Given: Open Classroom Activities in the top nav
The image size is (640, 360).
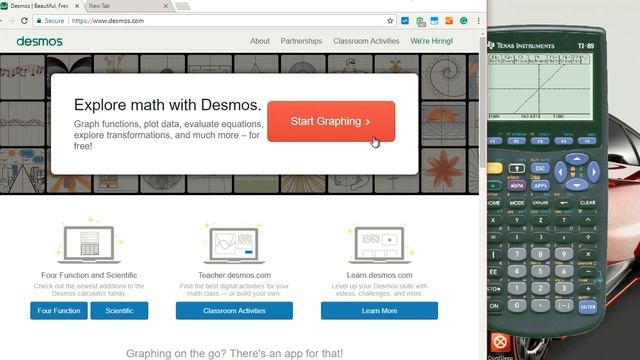Looking at the screenshot, I should [x=366, y=41].
